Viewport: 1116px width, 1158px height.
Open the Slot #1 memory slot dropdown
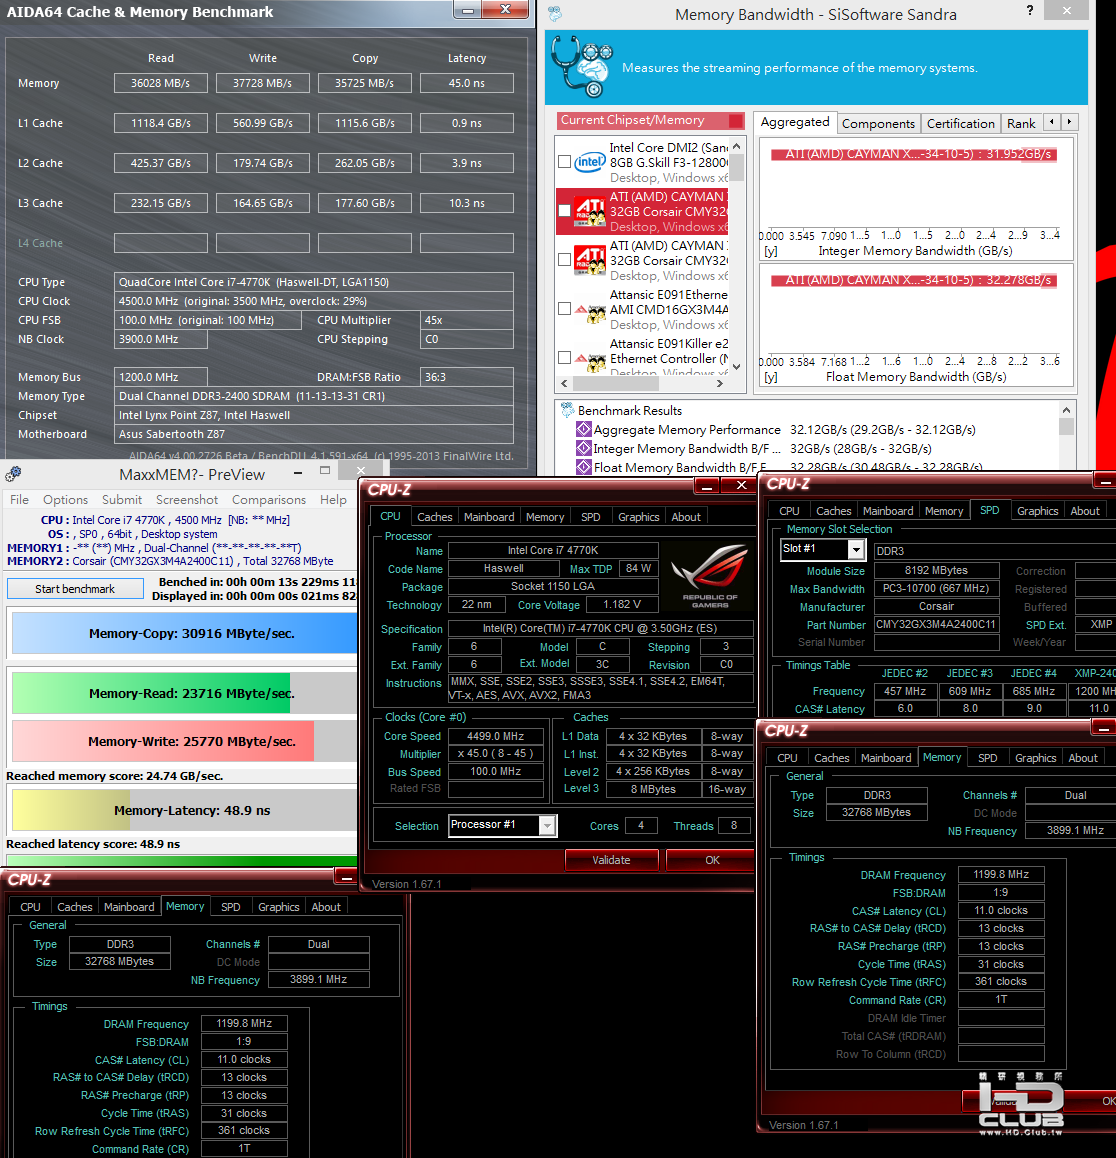(x=856, y=549)
